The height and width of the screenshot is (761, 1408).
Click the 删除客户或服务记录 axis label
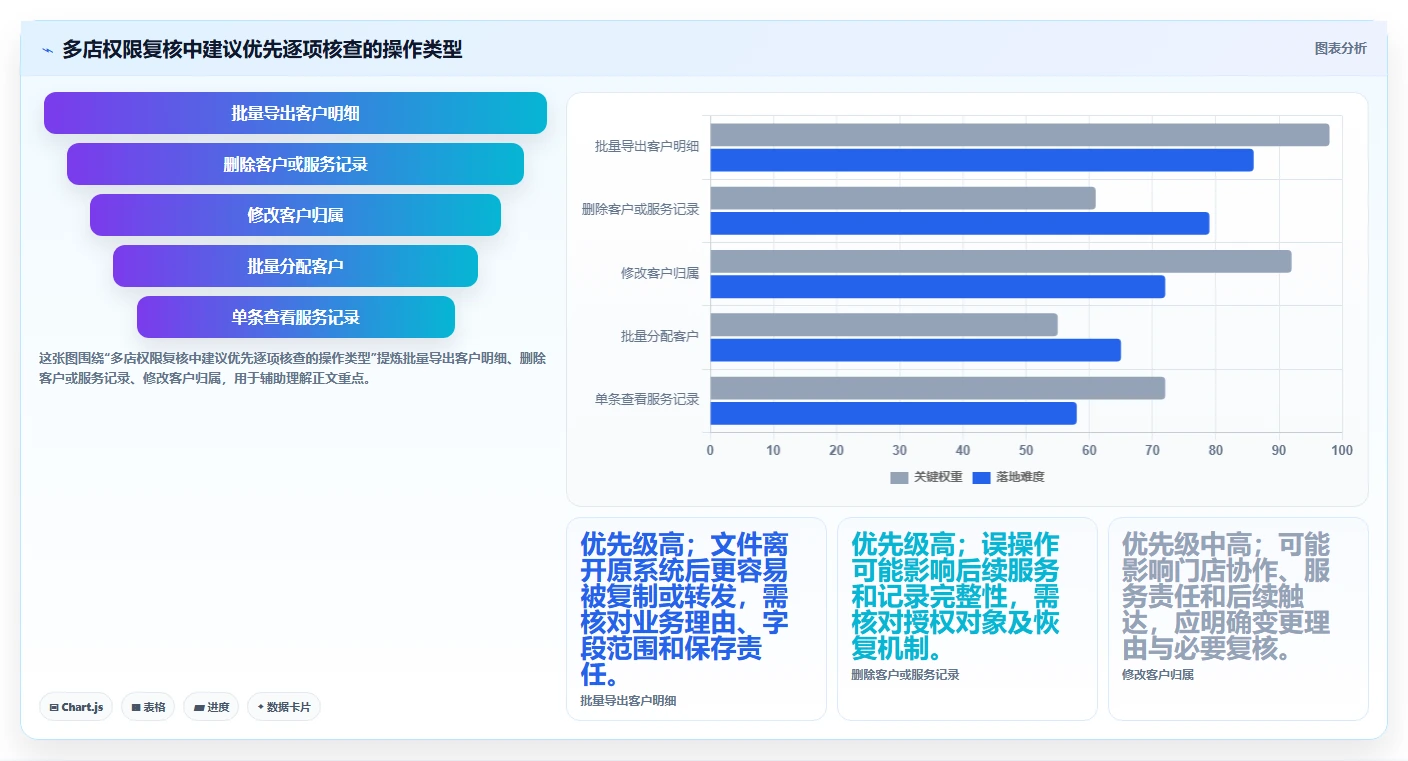click(641, 210)
